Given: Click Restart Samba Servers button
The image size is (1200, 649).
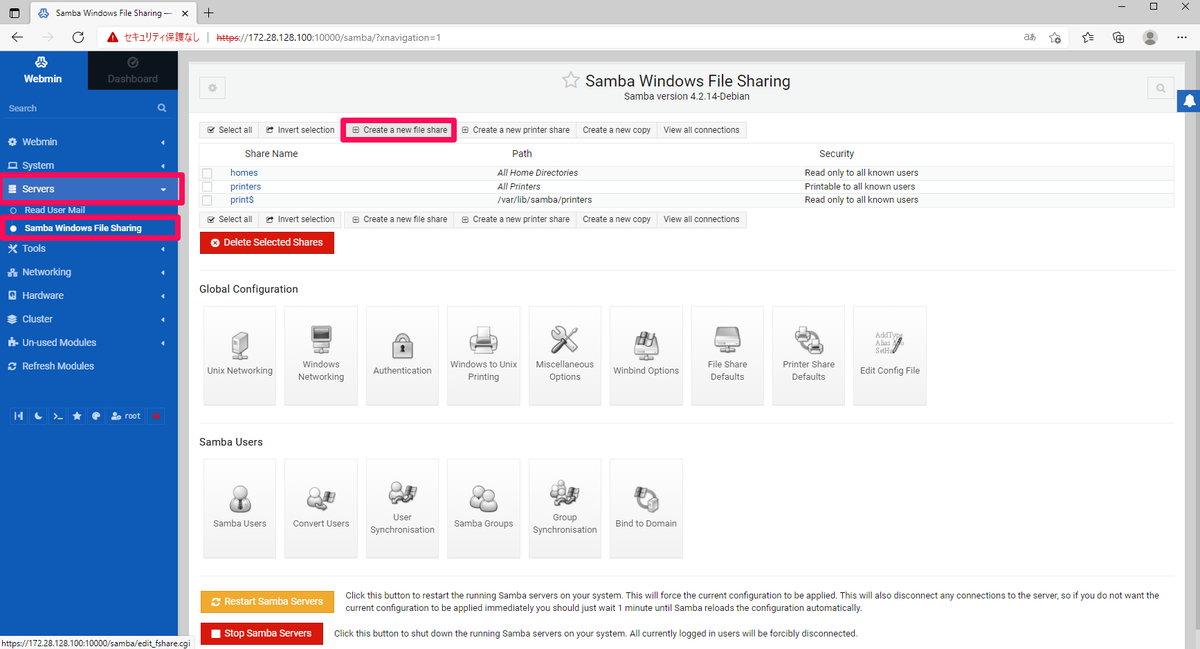Looking at the screenshot, I should pyautogui.click(x=267, y=601).
